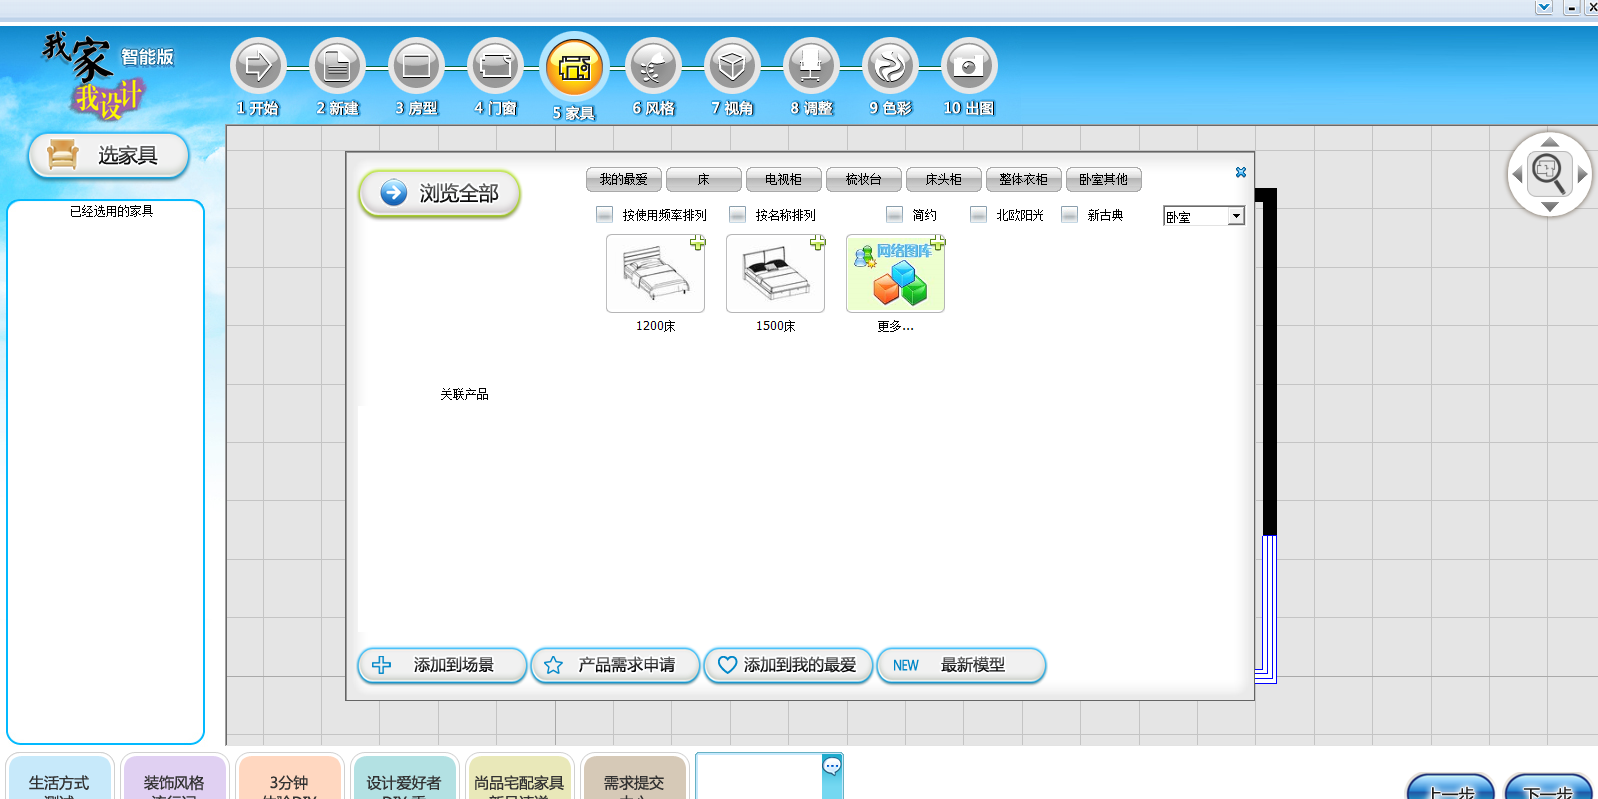
Task: Open the 6 风格 step icon
Action: (x=653, y=67)
